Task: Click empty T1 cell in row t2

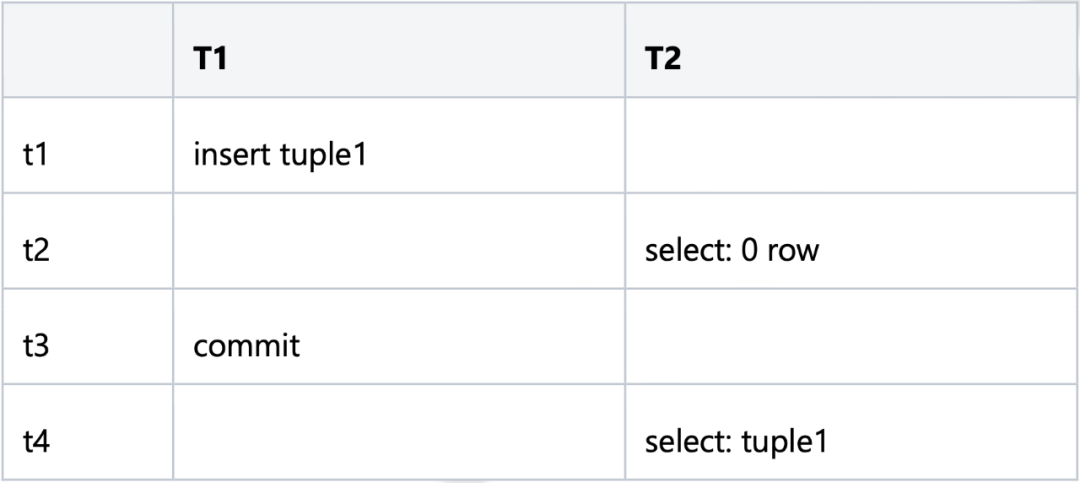Action: coord(399,241)
